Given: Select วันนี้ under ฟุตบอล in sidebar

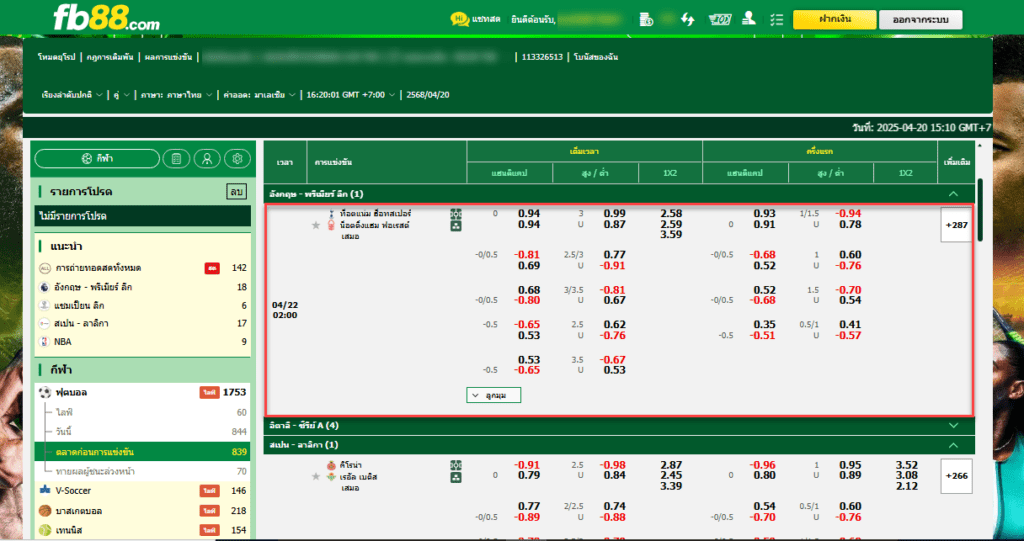Looking at the screenshot, I should [142, 432].
